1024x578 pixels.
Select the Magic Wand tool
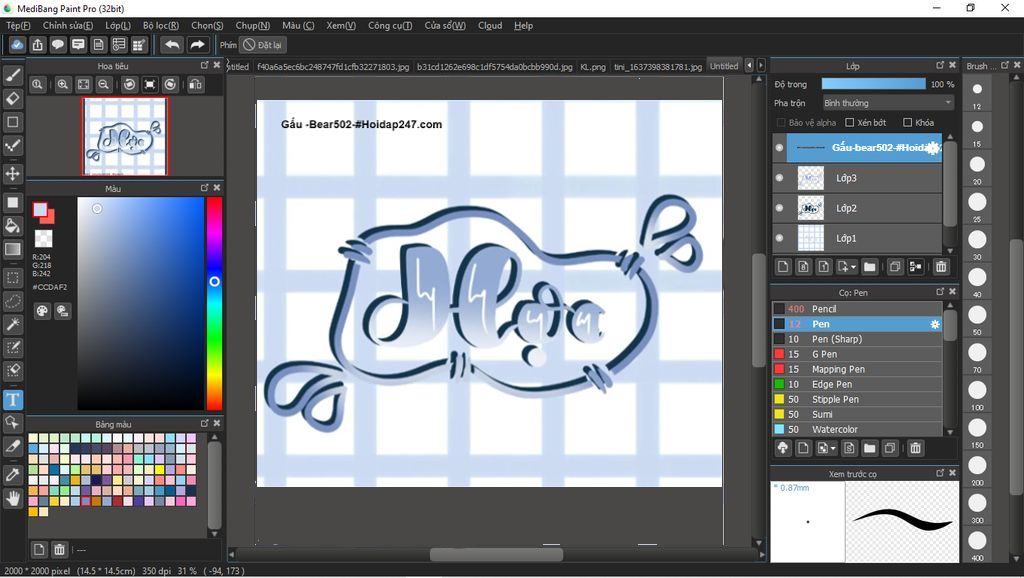12,324
